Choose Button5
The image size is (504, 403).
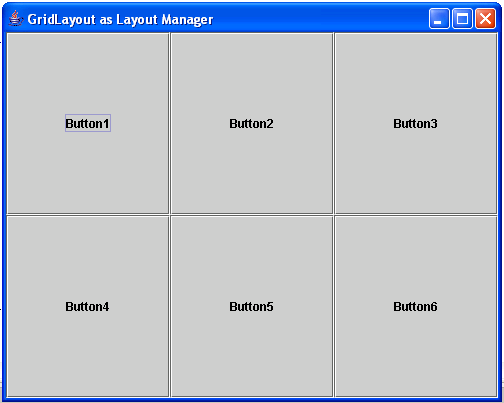[x=252, y=306]
